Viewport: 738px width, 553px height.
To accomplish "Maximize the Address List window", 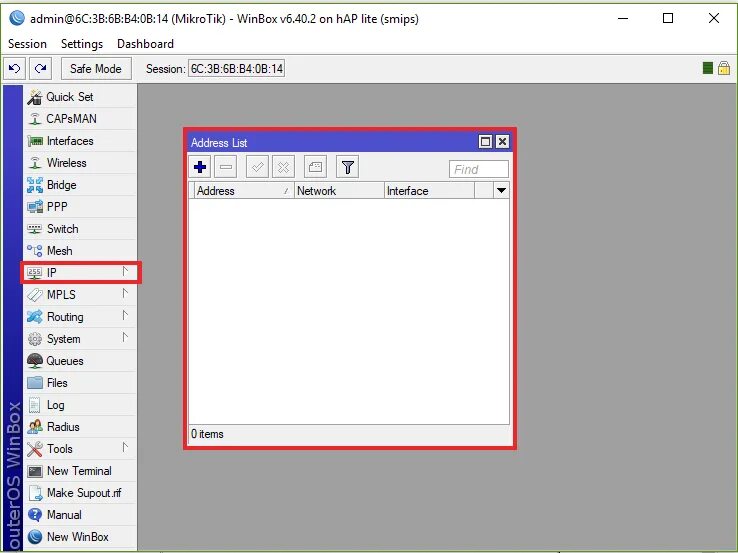I will click(x=485, y=142).
